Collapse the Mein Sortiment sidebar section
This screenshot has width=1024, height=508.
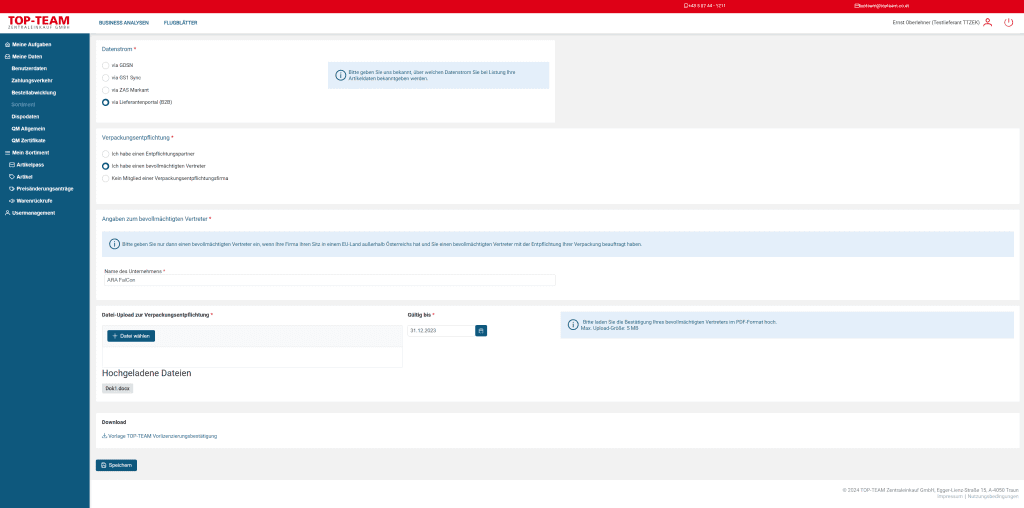click(30, 152)
